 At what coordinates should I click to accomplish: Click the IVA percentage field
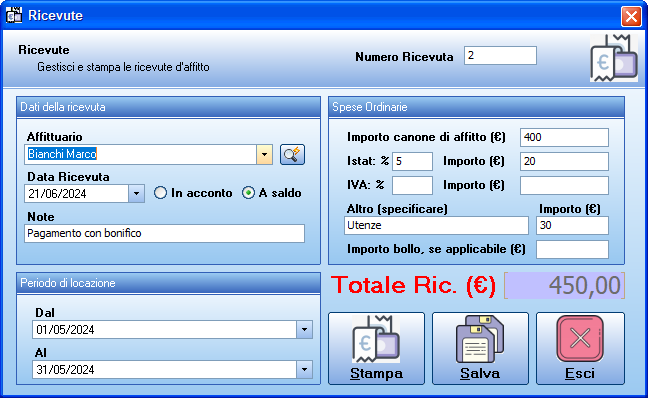[x=412, y=185]
